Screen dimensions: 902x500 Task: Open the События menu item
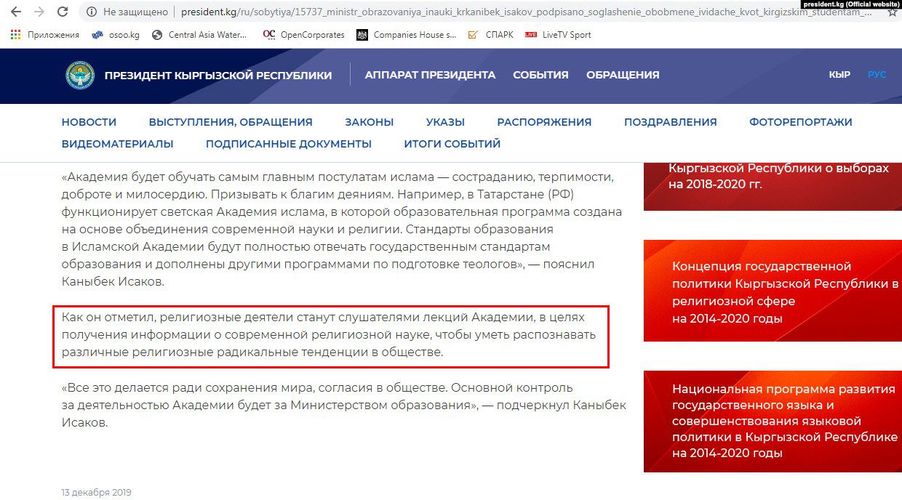click(540, 75)
